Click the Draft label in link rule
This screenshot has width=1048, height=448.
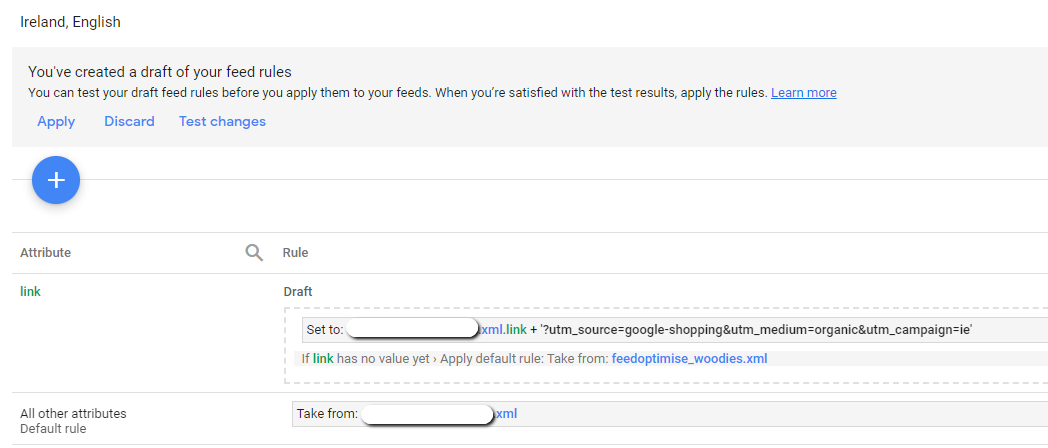(x=298, y=292)
